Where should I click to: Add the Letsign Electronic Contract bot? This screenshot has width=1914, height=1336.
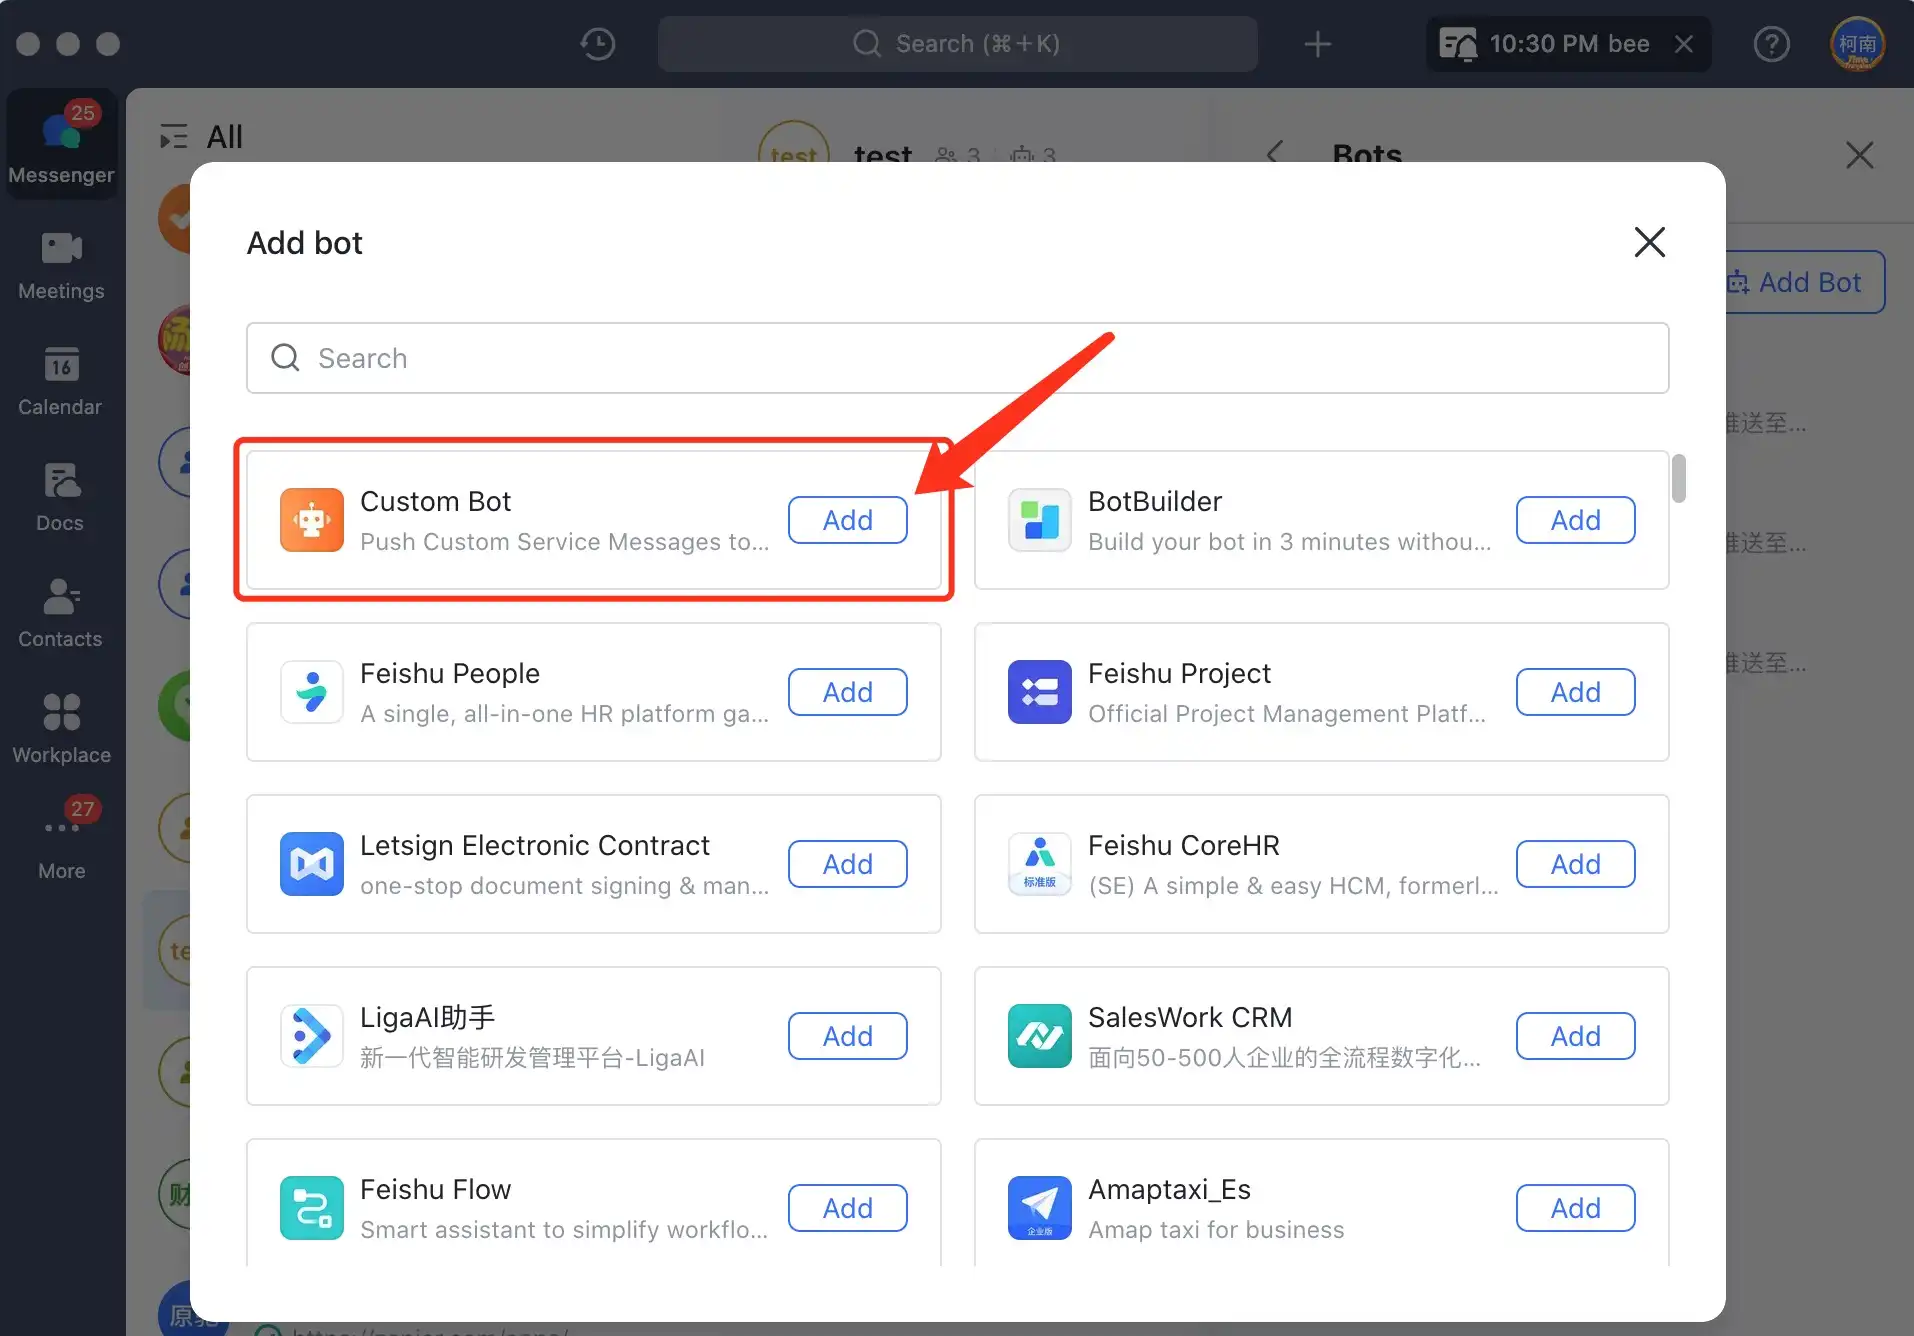(848, 864)
